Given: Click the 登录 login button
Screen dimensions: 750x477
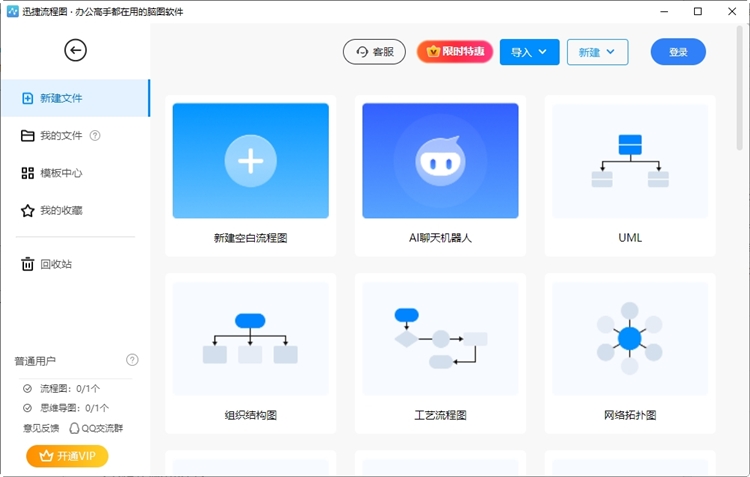Looking at the screenshot, I should click(x=678, y=52).
